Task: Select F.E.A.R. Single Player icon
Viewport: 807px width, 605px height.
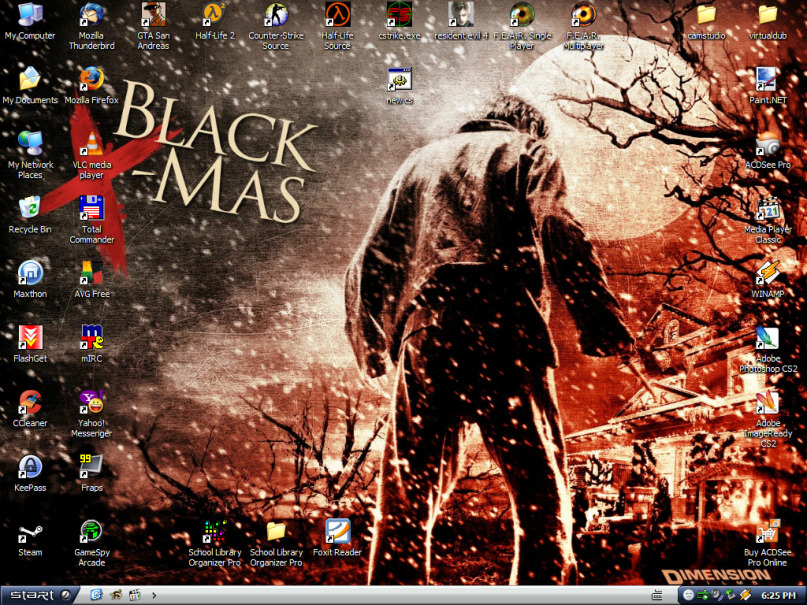Action: click(x=522, y=26)
